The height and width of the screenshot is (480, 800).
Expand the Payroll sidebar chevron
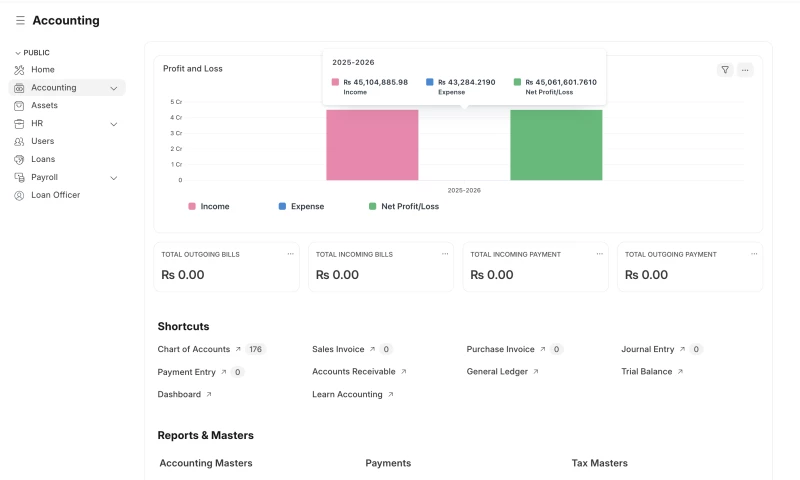114,178
